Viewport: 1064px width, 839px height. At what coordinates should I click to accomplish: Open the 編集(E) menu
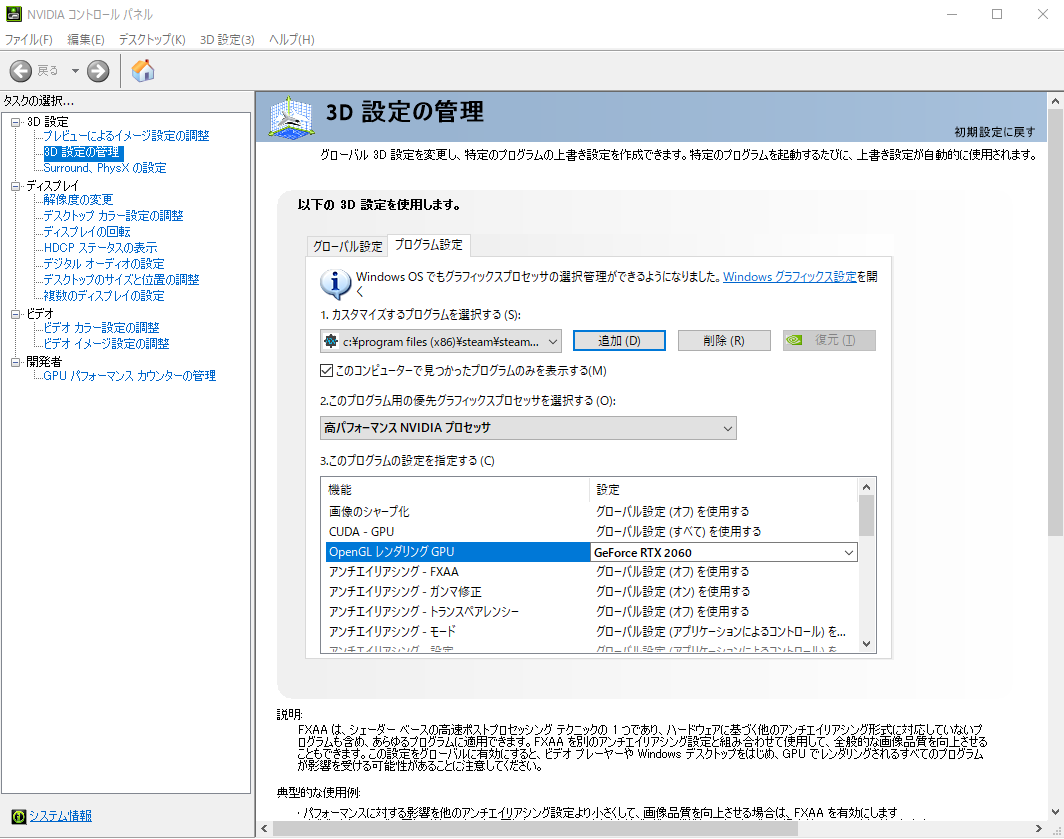pos(86,39)
